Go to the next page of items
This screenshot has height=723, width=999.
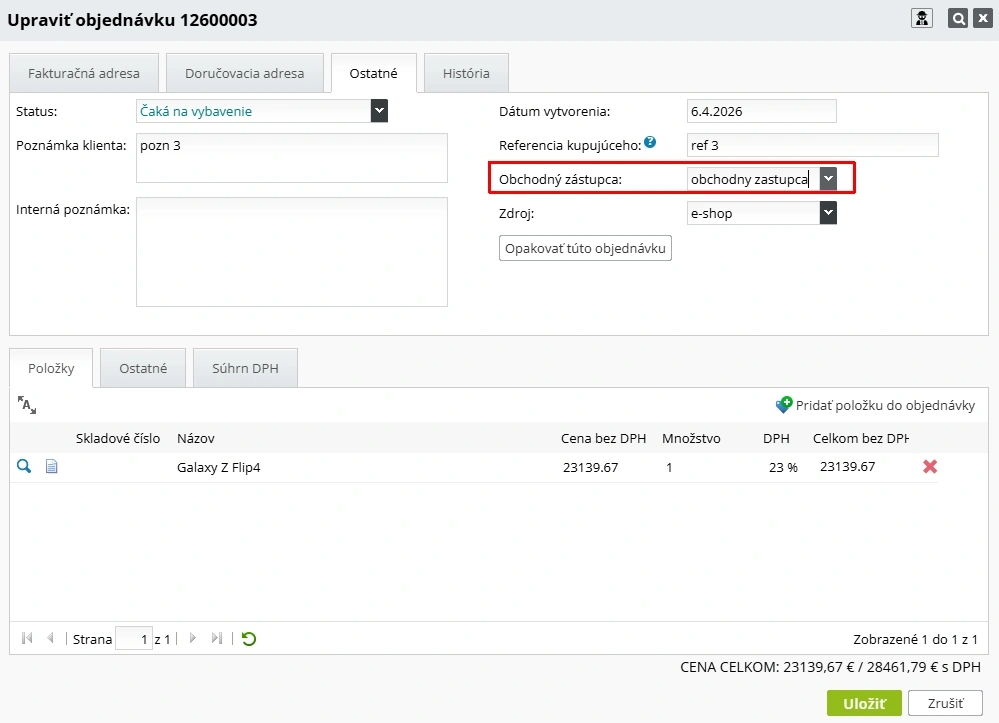[193, 638]
